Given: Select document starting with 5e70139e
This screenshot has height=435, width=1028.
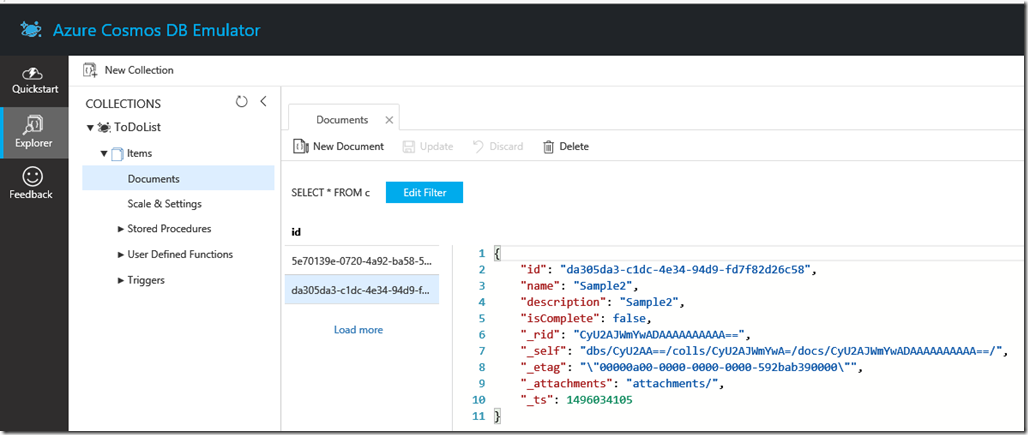Looking at the screenshot, I should click(x=360, y=263).
